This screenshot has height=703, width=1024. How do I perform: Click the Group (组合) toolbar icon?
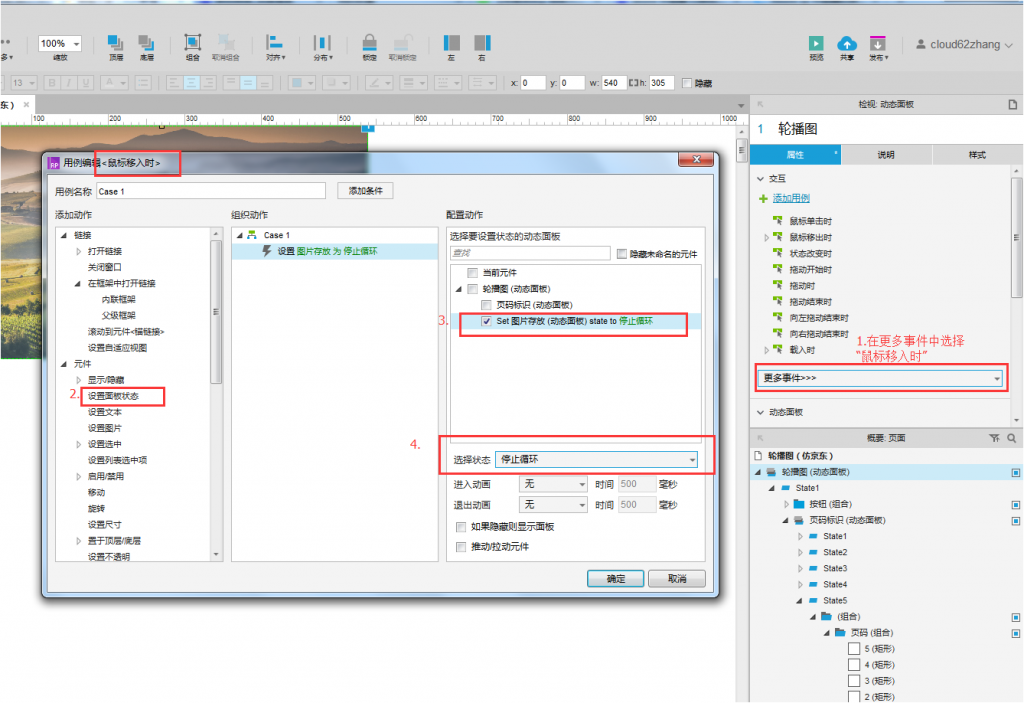192,43
